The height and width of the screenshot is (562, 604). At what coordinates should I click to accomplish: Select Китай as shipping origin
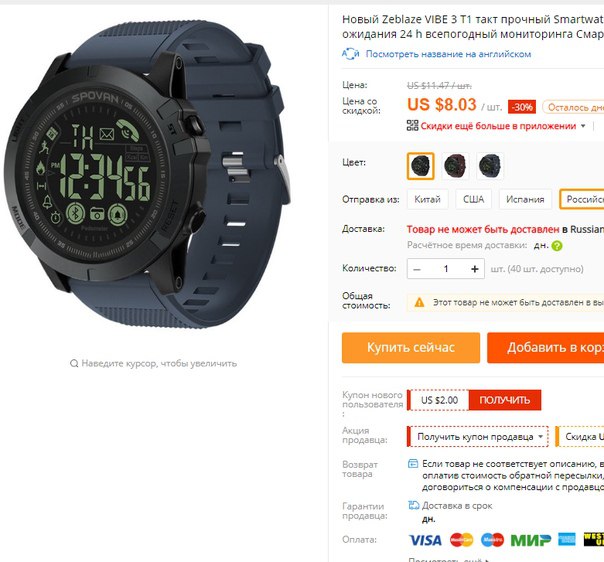428,200
